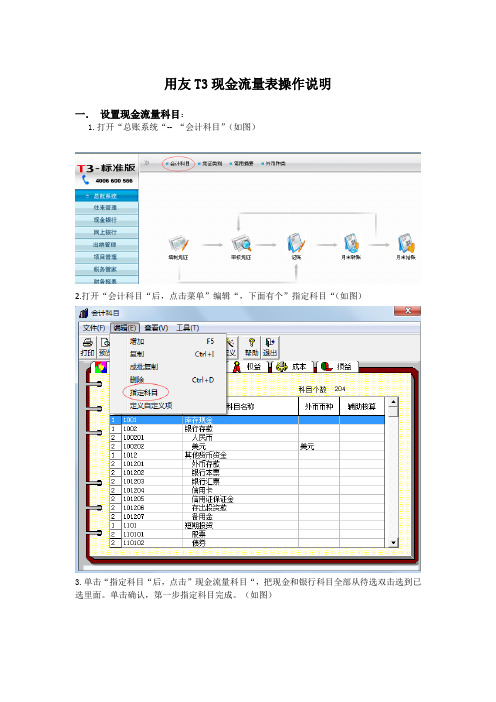This screenshot has width=496, height=702.
Task: Select row 1101 短期投资
Action: (247, 525)
